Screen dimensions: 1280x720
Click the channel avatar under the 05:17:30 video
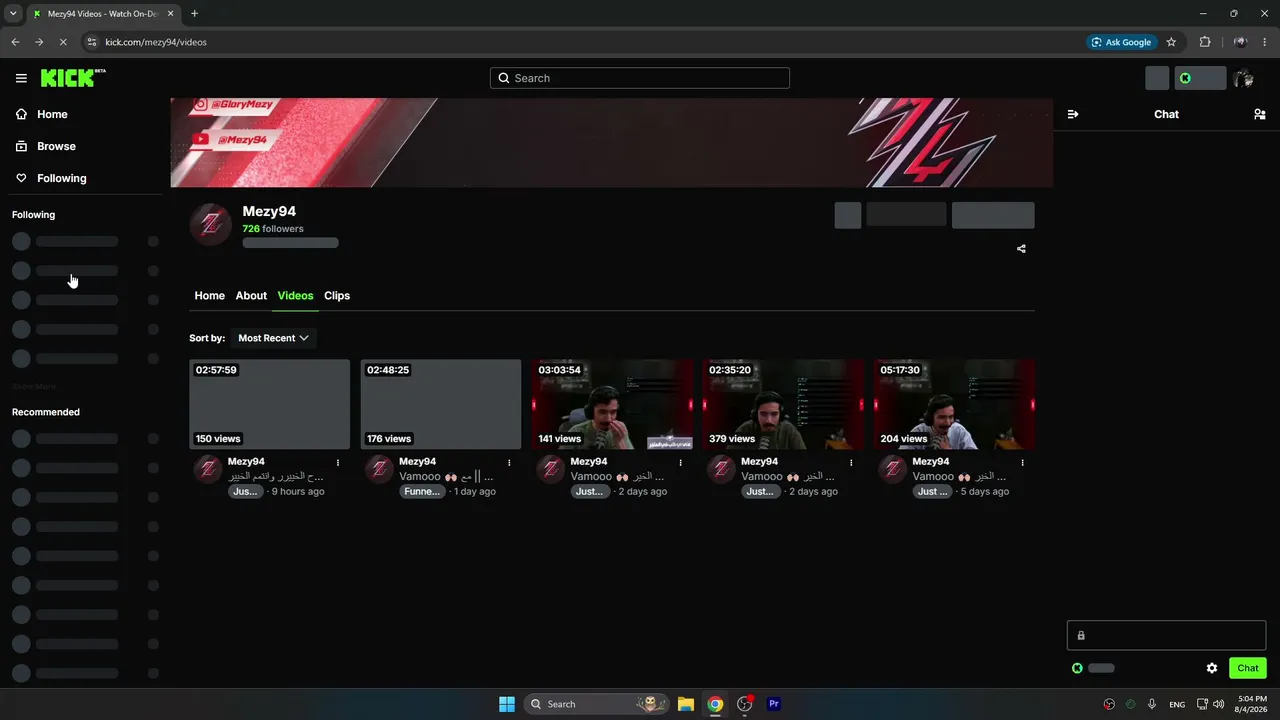pos(892,469)
